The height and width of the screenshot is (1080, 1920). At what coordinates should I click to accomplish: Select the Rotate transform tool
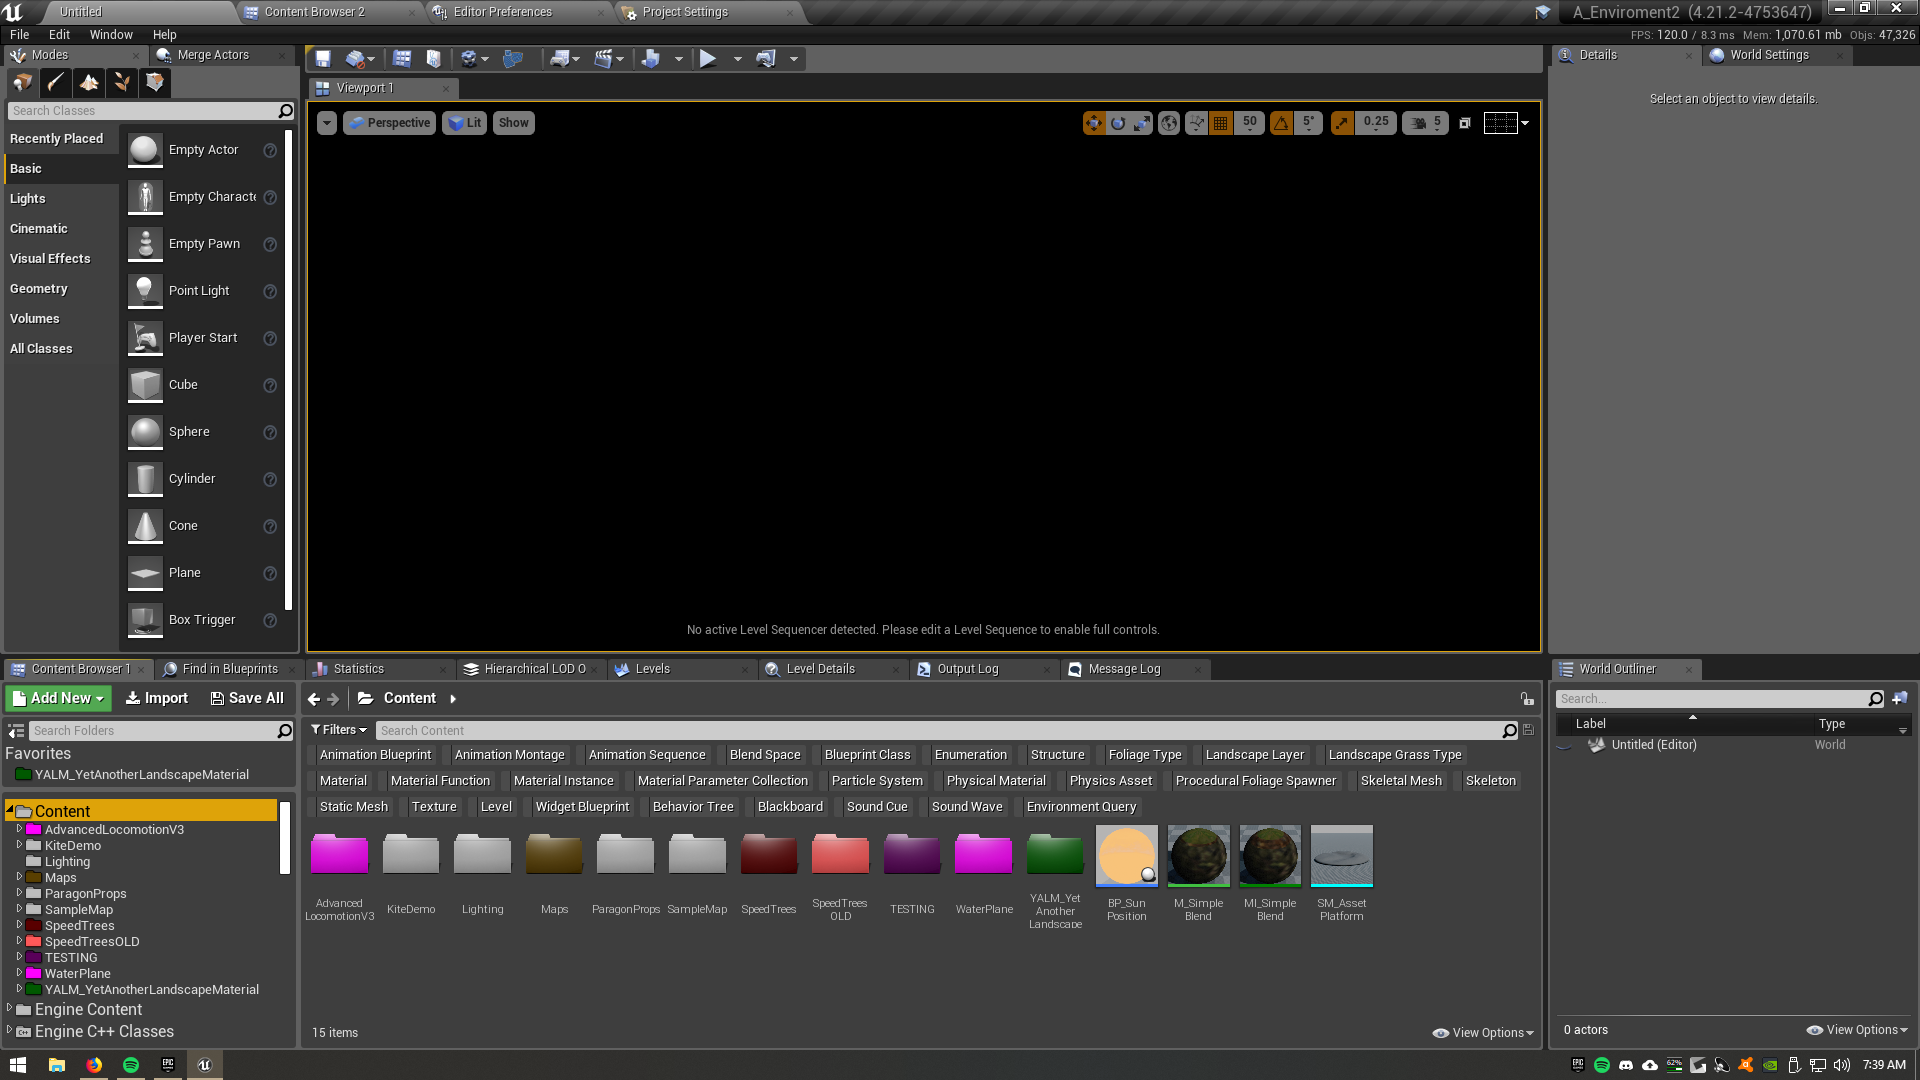click(x=1117, y=123)
